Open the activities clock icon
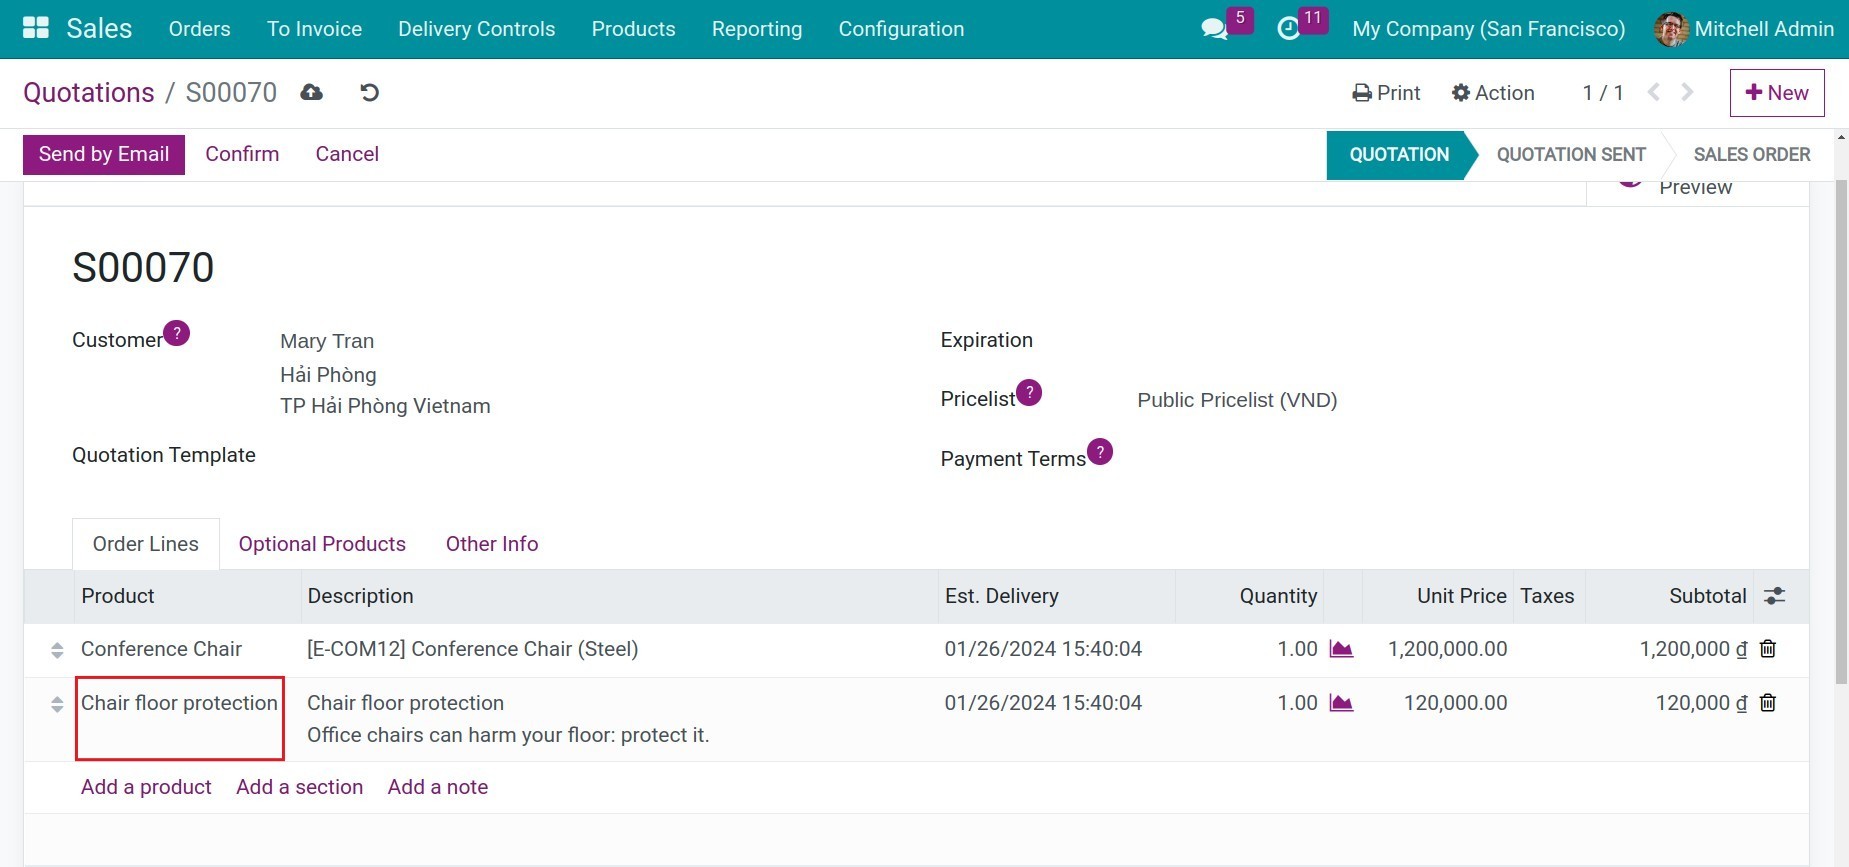This screenshot has height=867, width=1849. [1289, 29]
